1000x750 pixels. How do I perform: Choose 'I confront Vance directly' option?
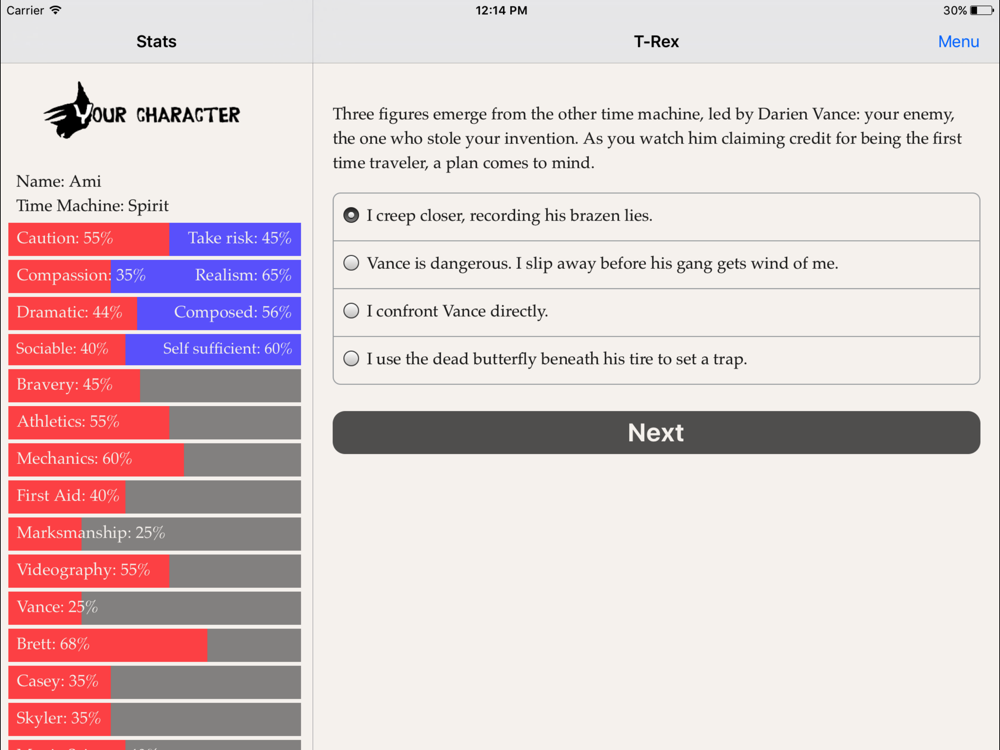pos(656,312)
